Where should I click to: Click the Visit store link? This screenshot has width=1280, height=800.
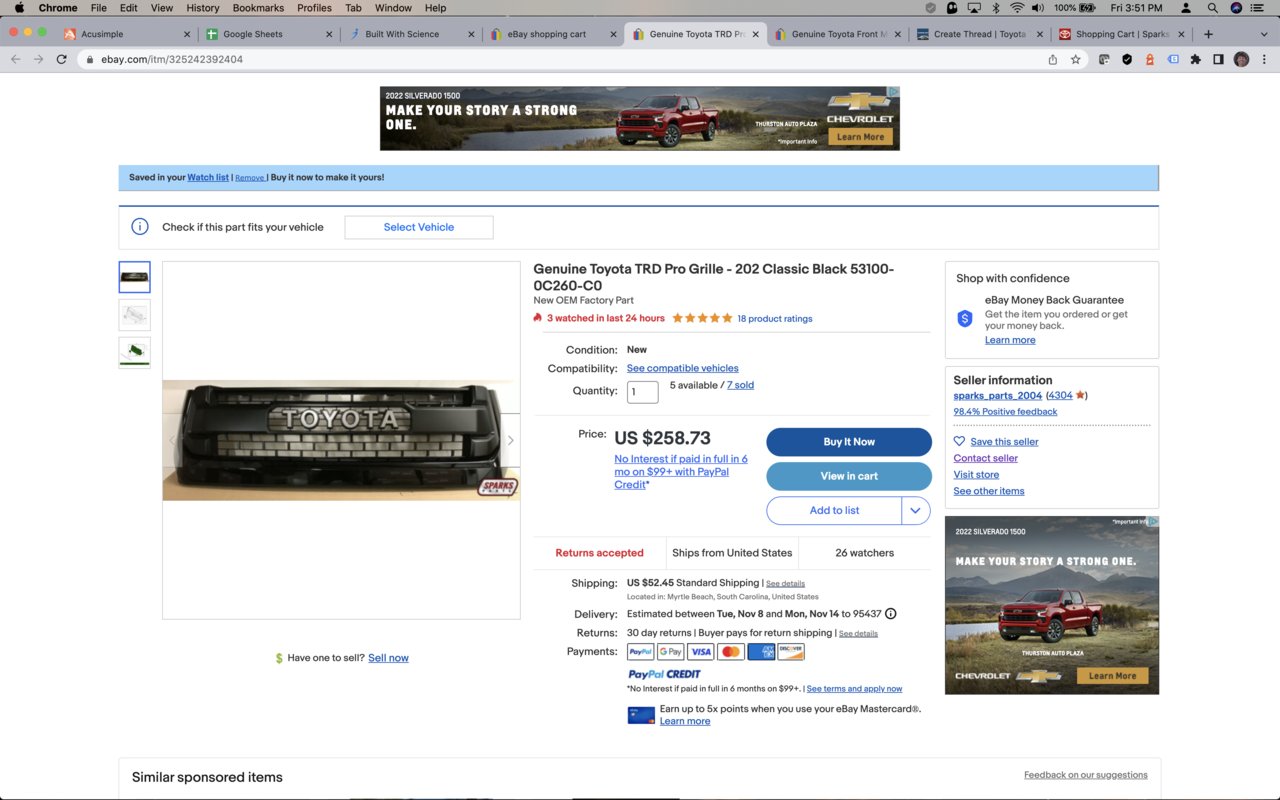(x=976, y=475)
